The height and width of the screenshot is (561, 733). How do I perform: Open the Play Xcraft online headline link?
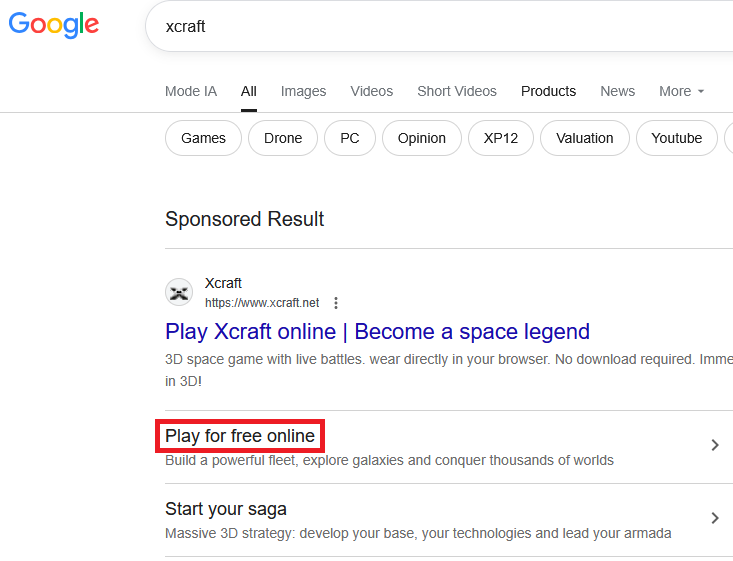click(x=377, y=331)
